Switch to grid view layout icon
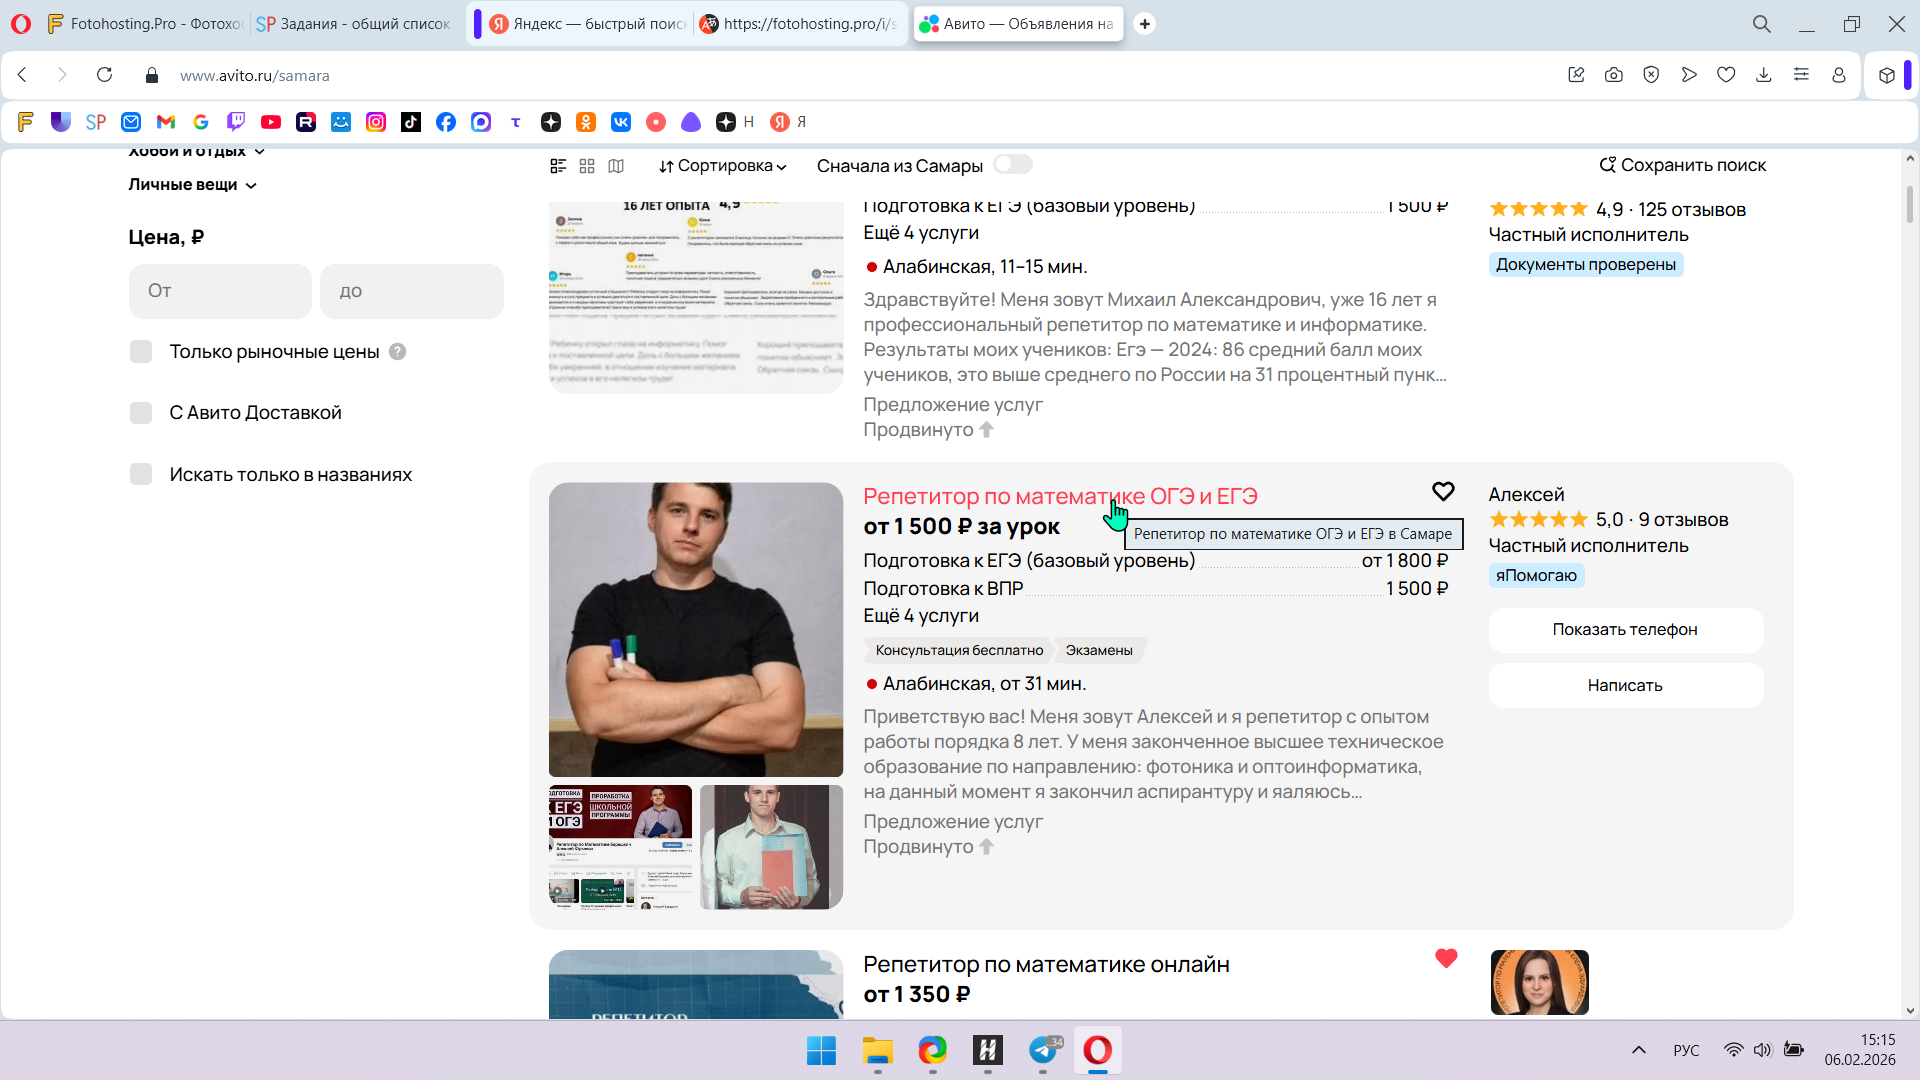Screen dimensions: 1920x1080 coord(587,166)
